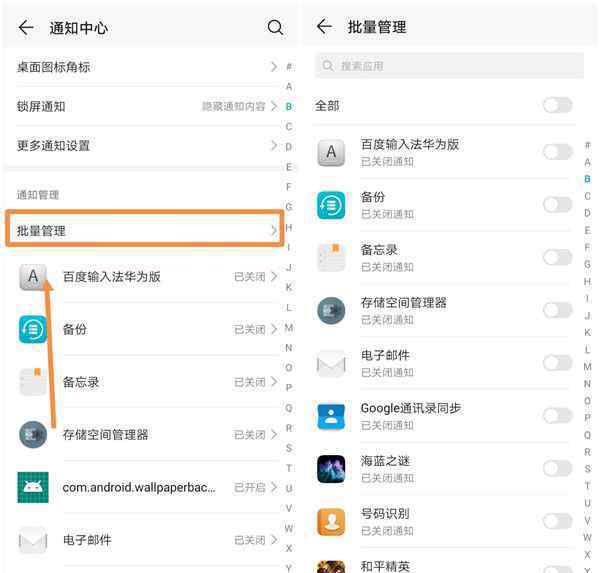600x573 pixels.
Task: Enable notifications for 百度输入法华为版
Action: tap(558, 152)
